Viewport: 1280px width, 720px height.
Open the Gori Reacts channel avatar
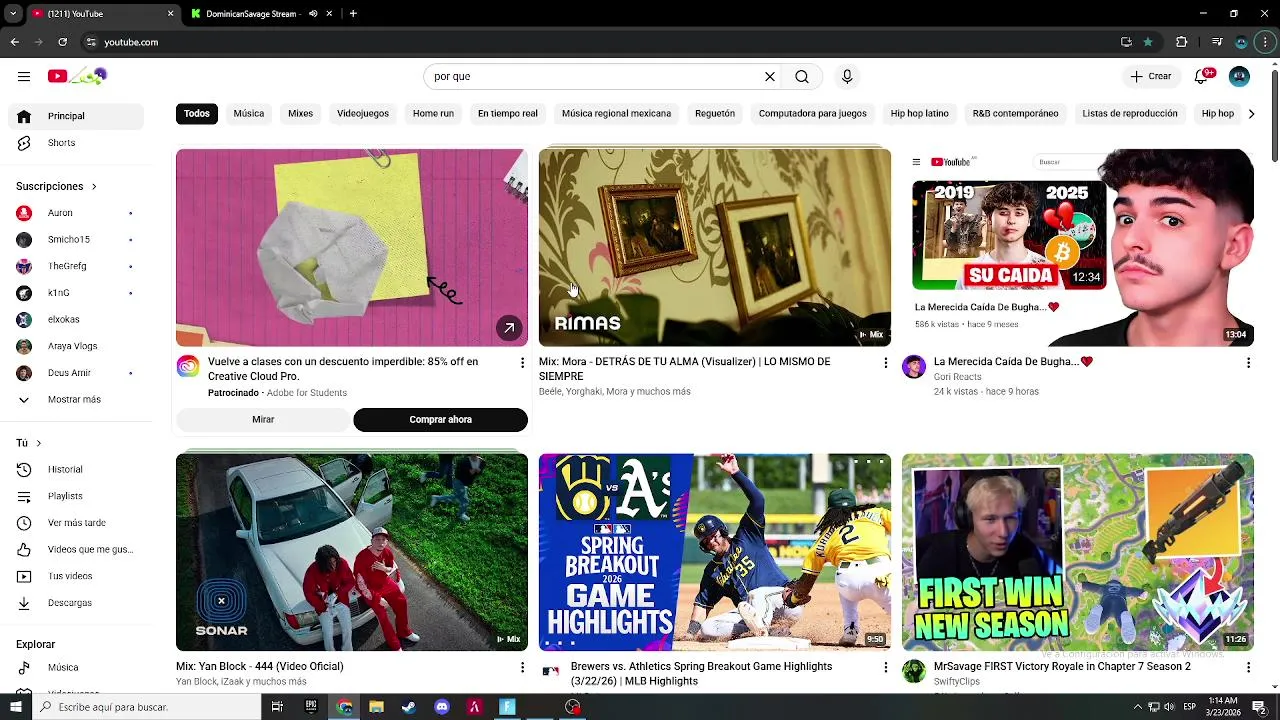click(914, 367)
